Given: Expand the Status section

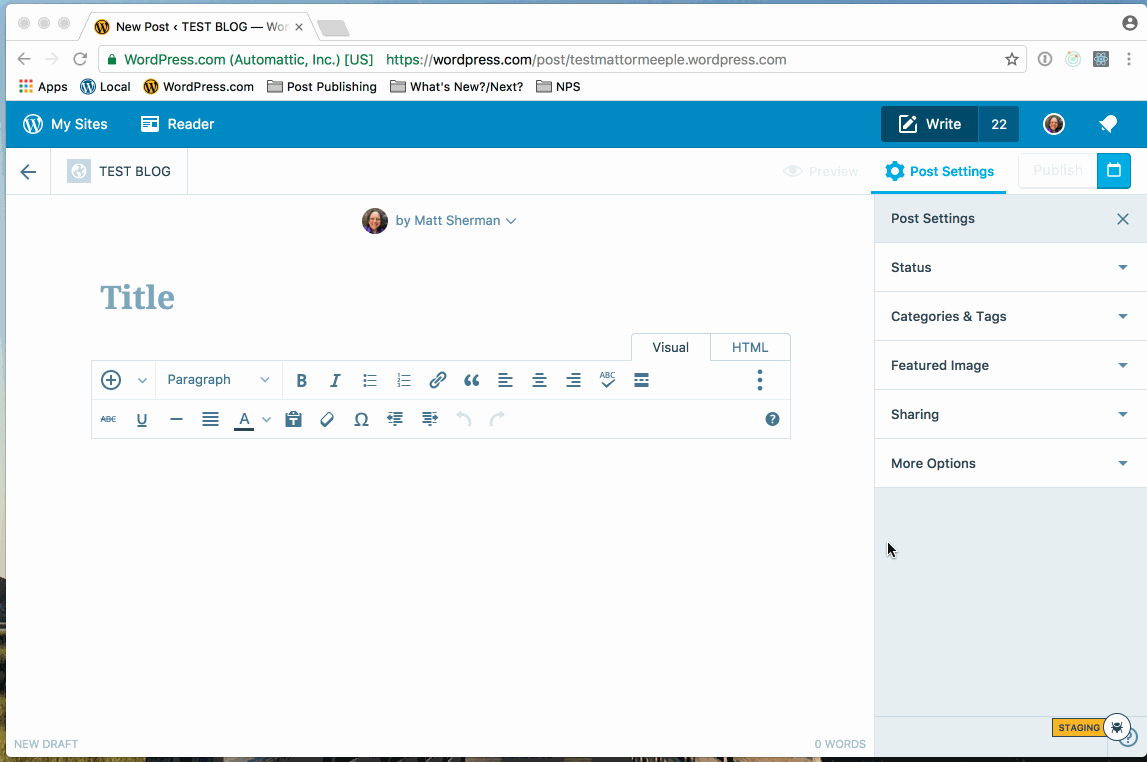Looking at the screenshot, I should pos(1010,268).
